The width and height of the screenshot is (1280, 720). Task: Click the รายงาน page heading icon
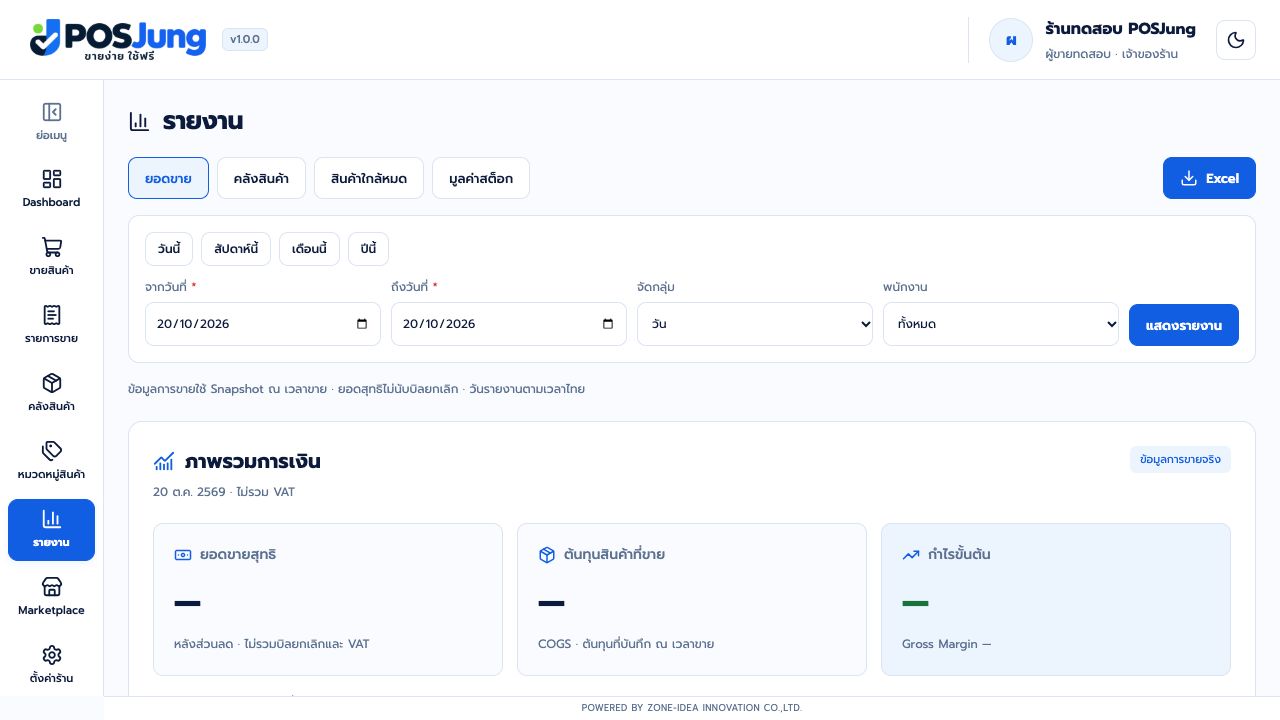tap(139, 122)
